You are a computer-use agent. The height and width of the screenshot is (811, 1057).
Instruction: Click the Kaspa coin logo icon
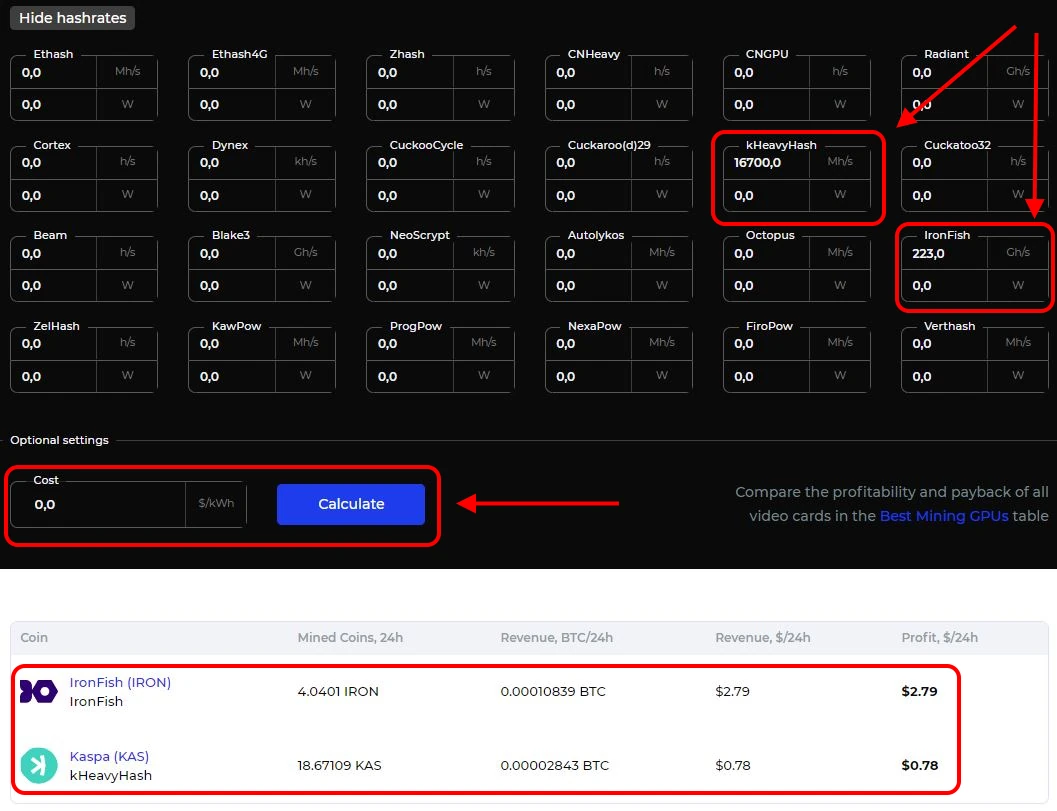(39, 765)
